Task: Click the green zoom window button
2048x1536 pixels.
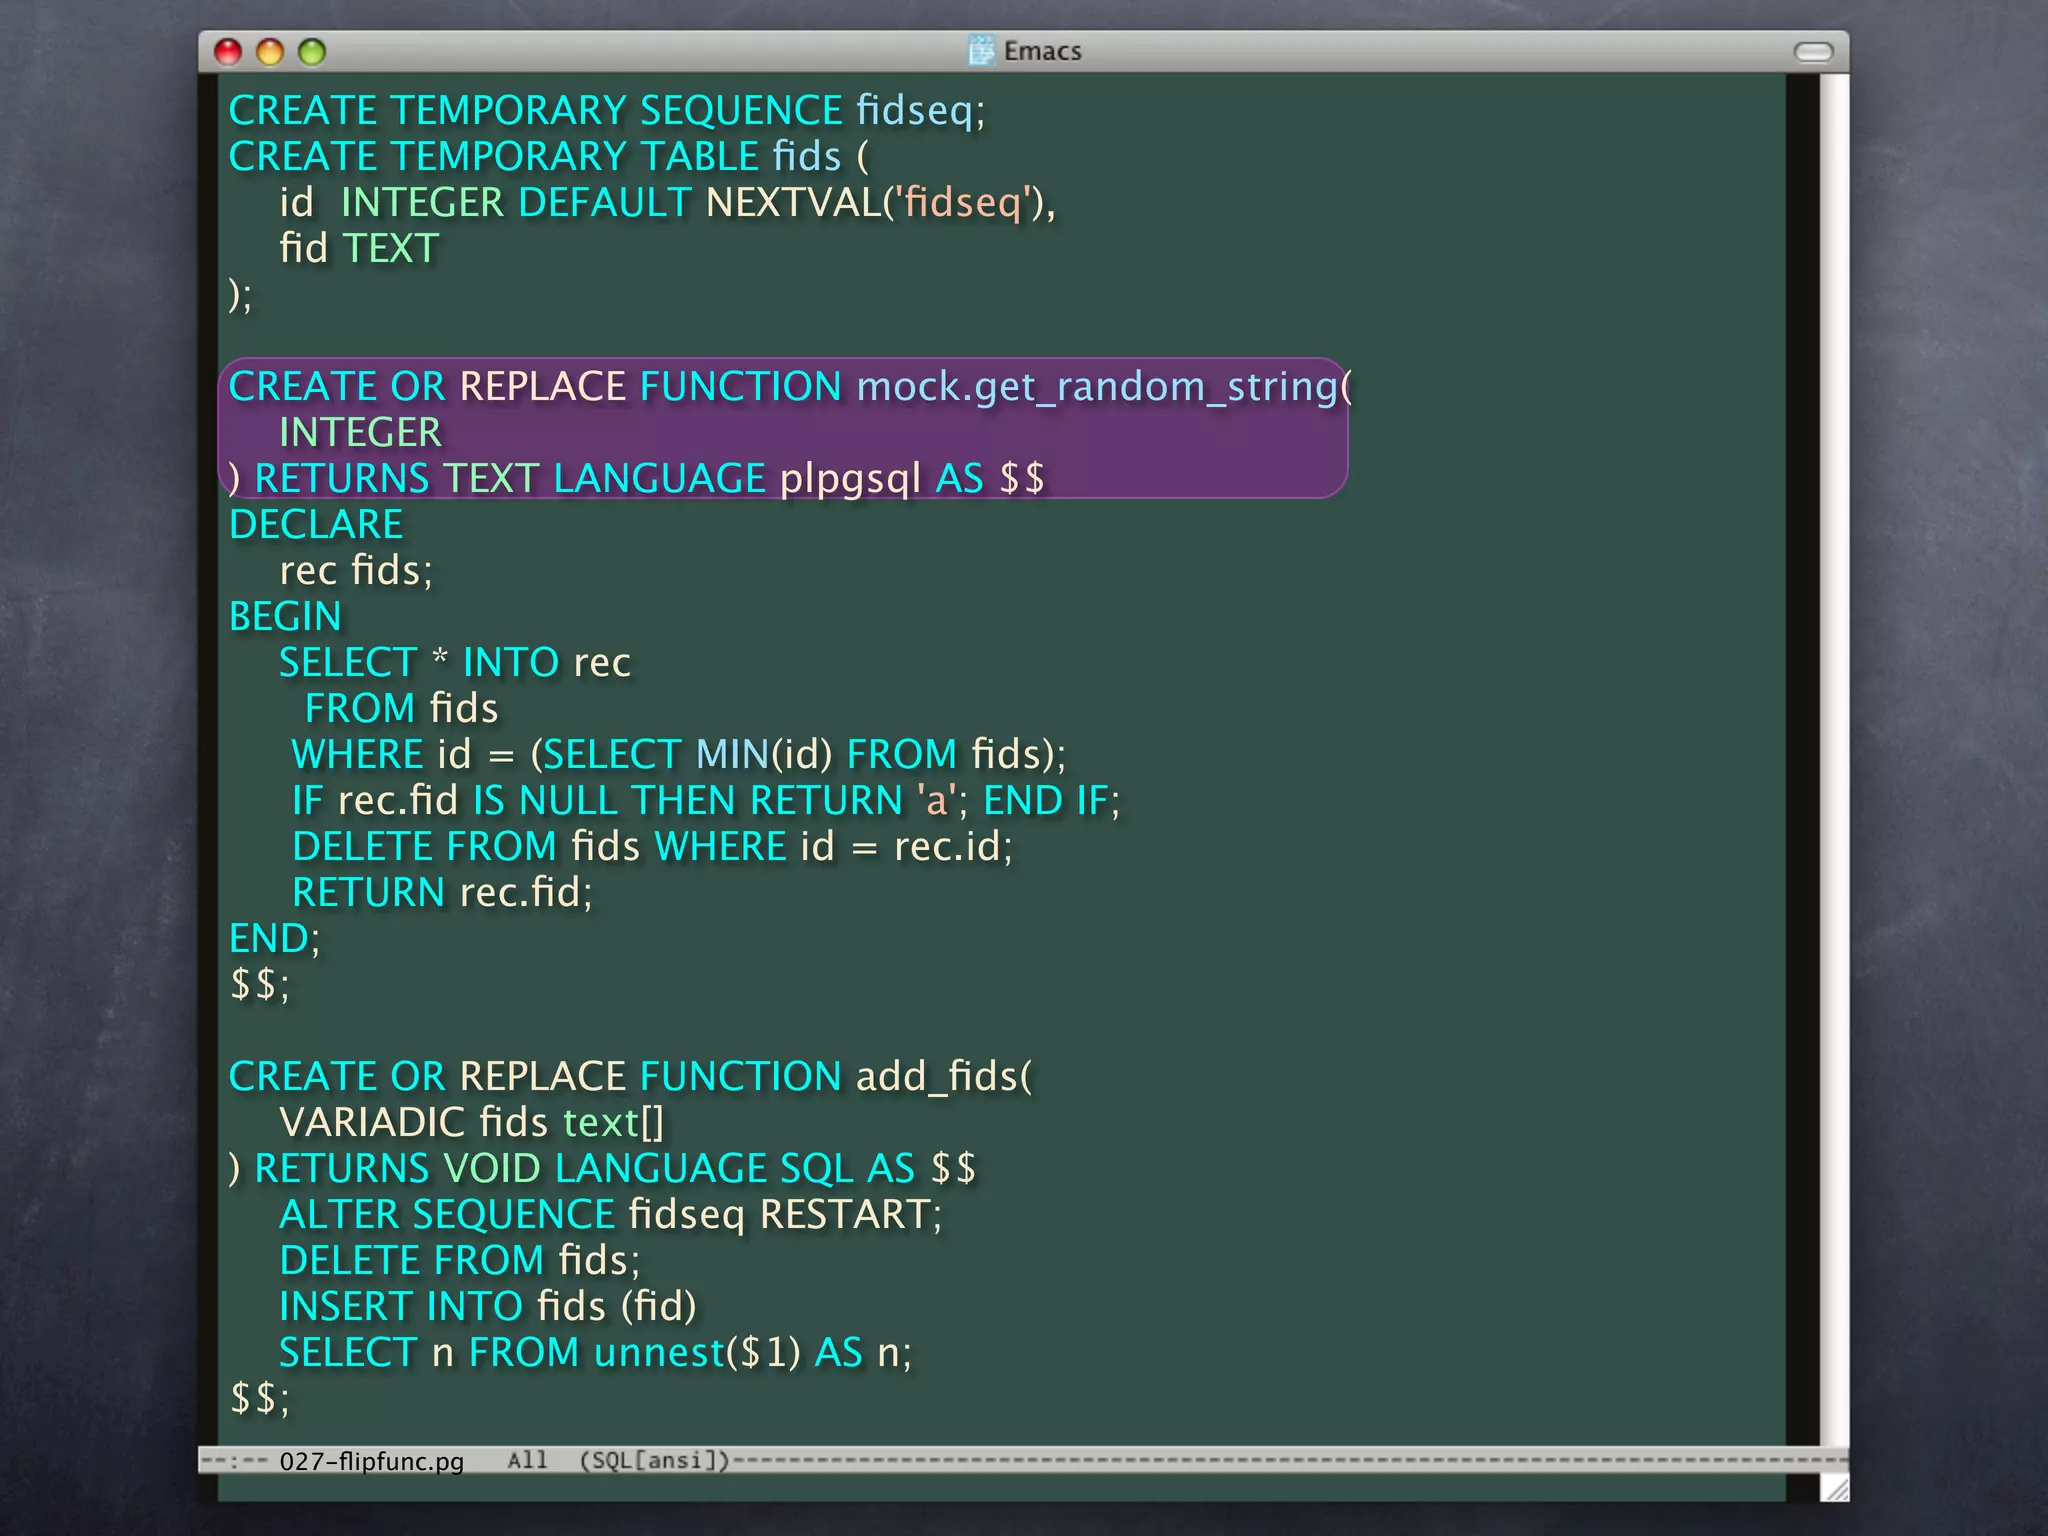Action: click(x=312, y=52)
